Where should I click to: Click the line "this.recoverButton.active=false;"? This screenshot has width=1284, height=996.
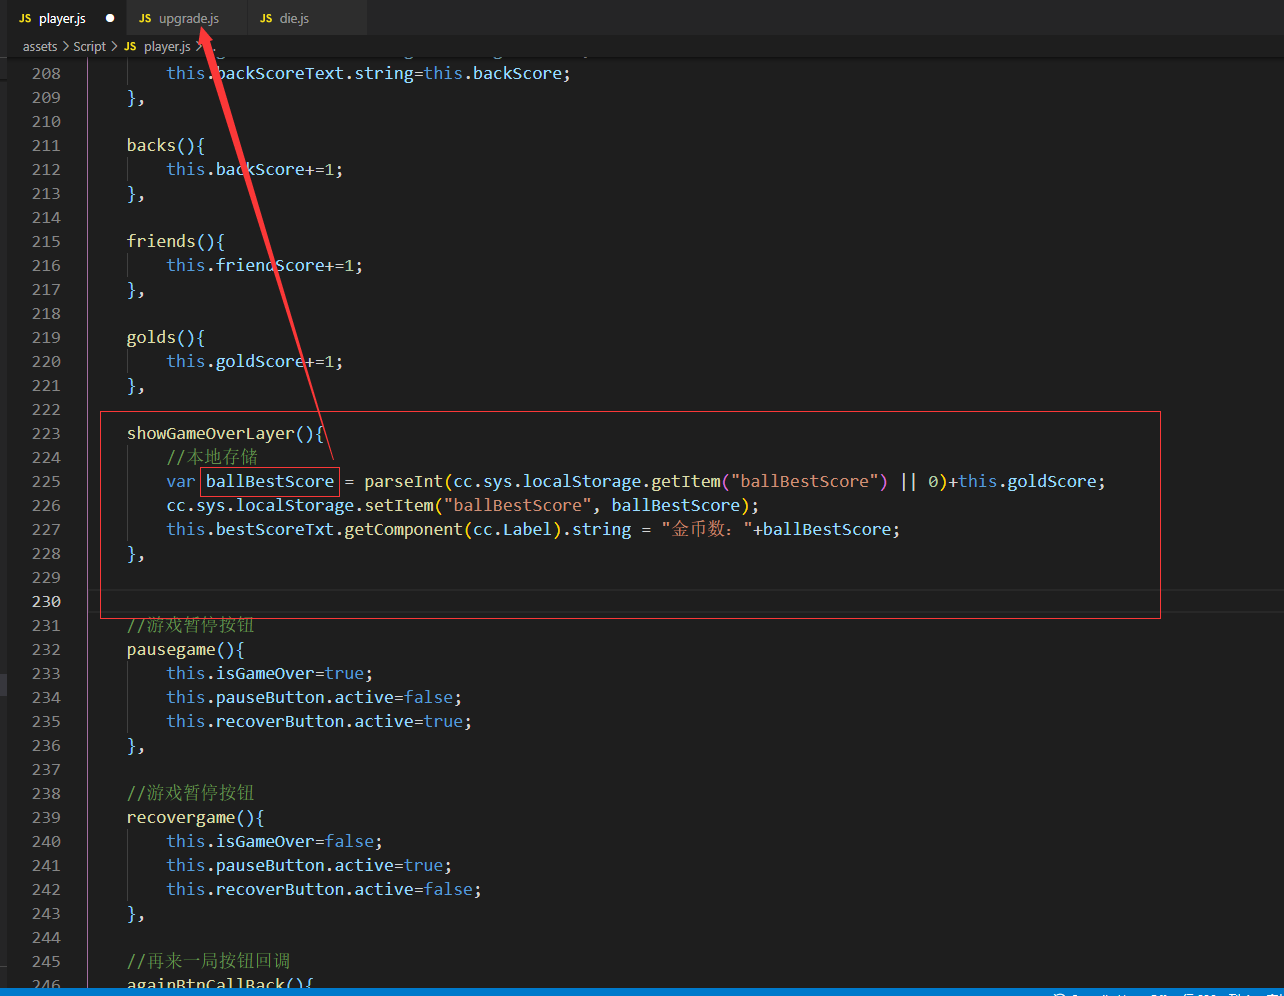tap(324, 889)
